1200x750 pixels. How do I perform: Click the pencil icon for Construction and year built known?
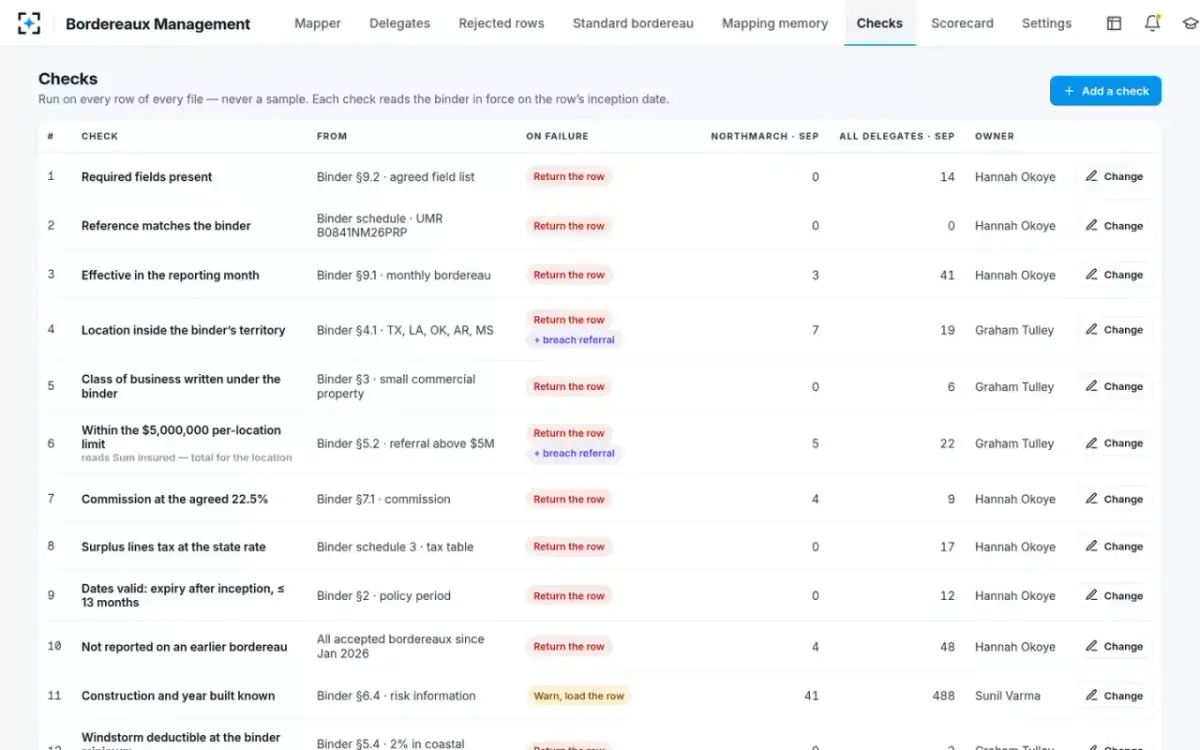(x=1092, y=696)
